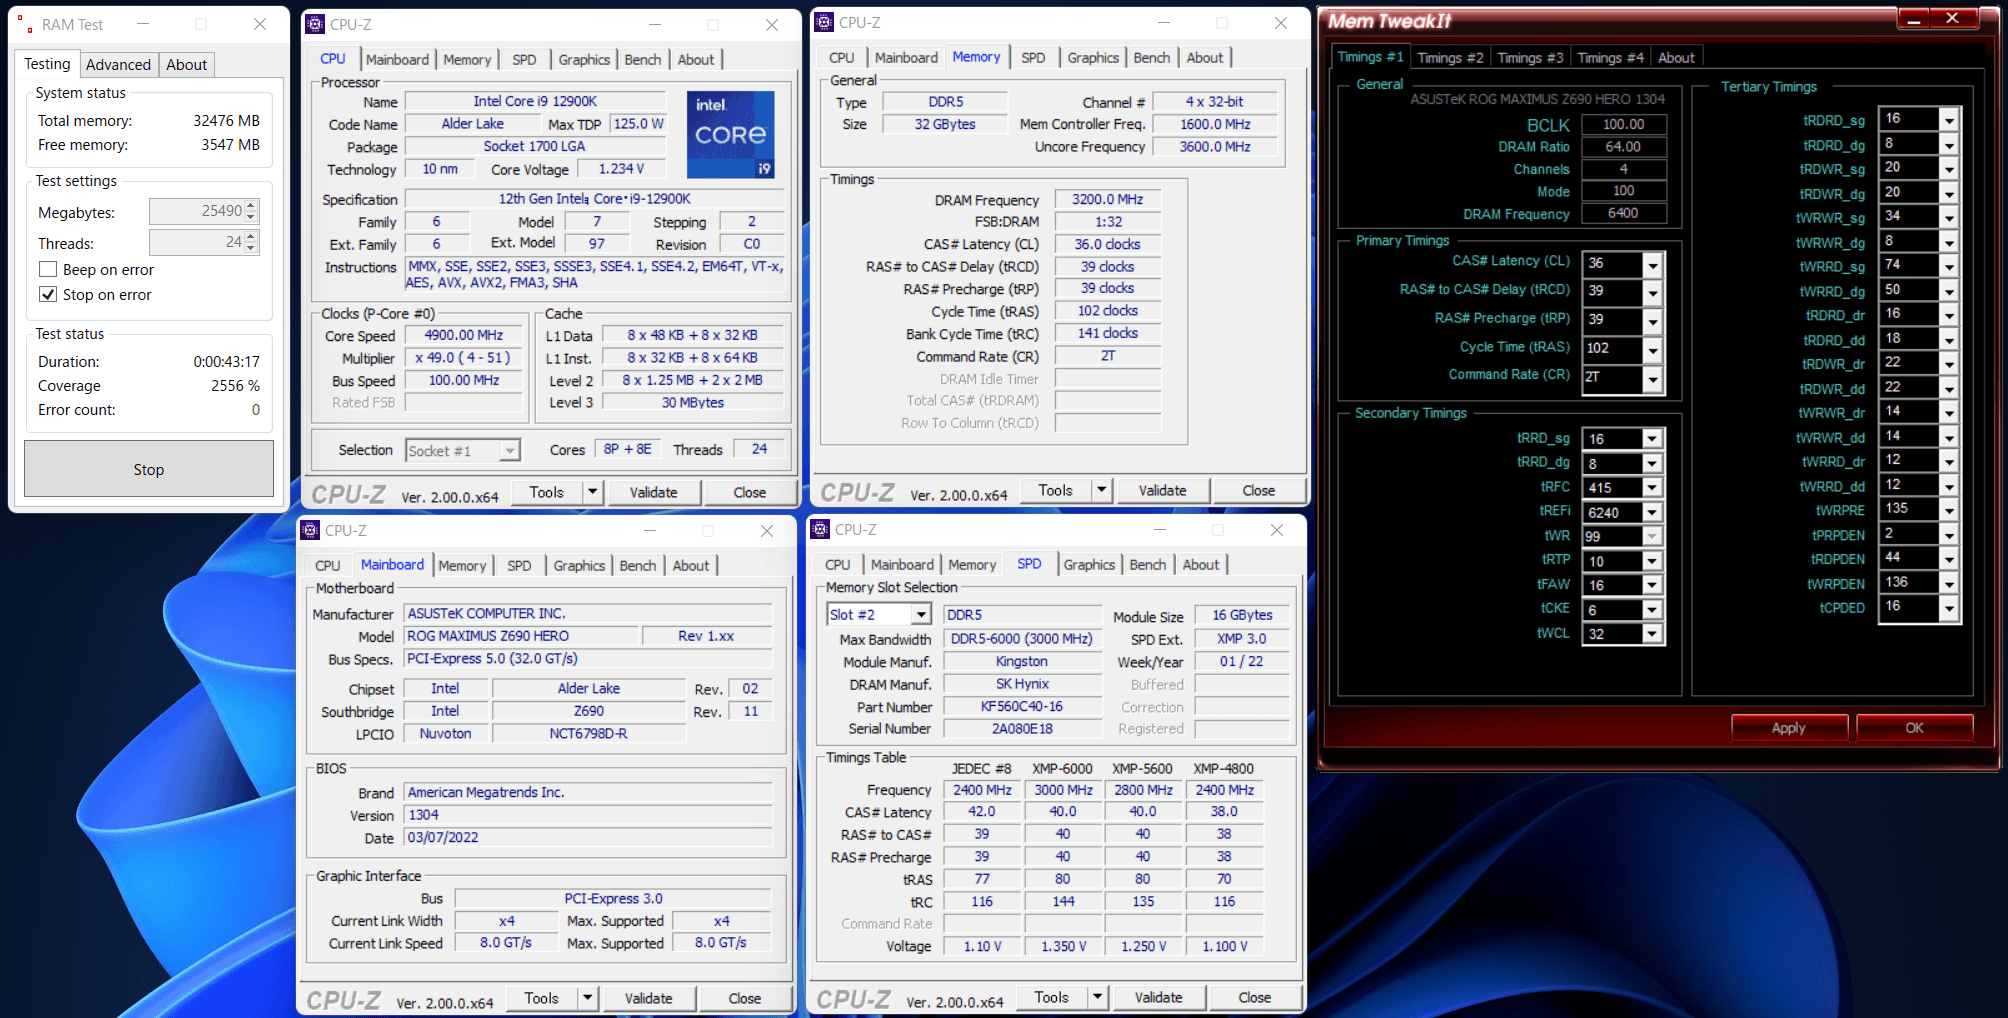
Task: Click the RAM Test title bar app icon
Action: 26,24
